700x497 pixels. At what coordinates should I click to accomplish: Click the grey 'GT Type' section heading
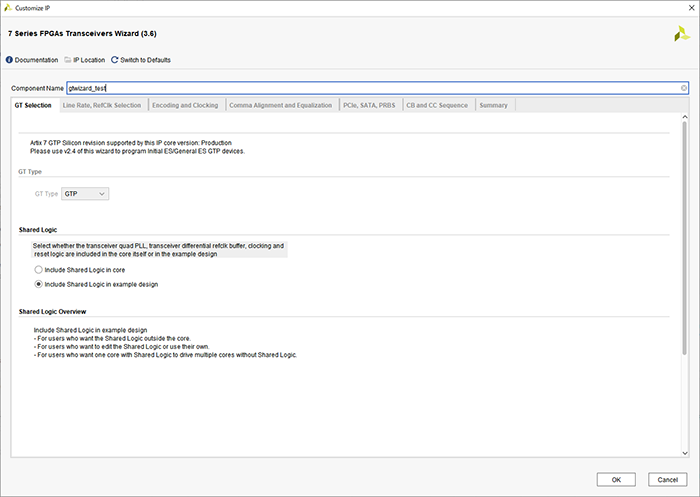coord(30,171)
